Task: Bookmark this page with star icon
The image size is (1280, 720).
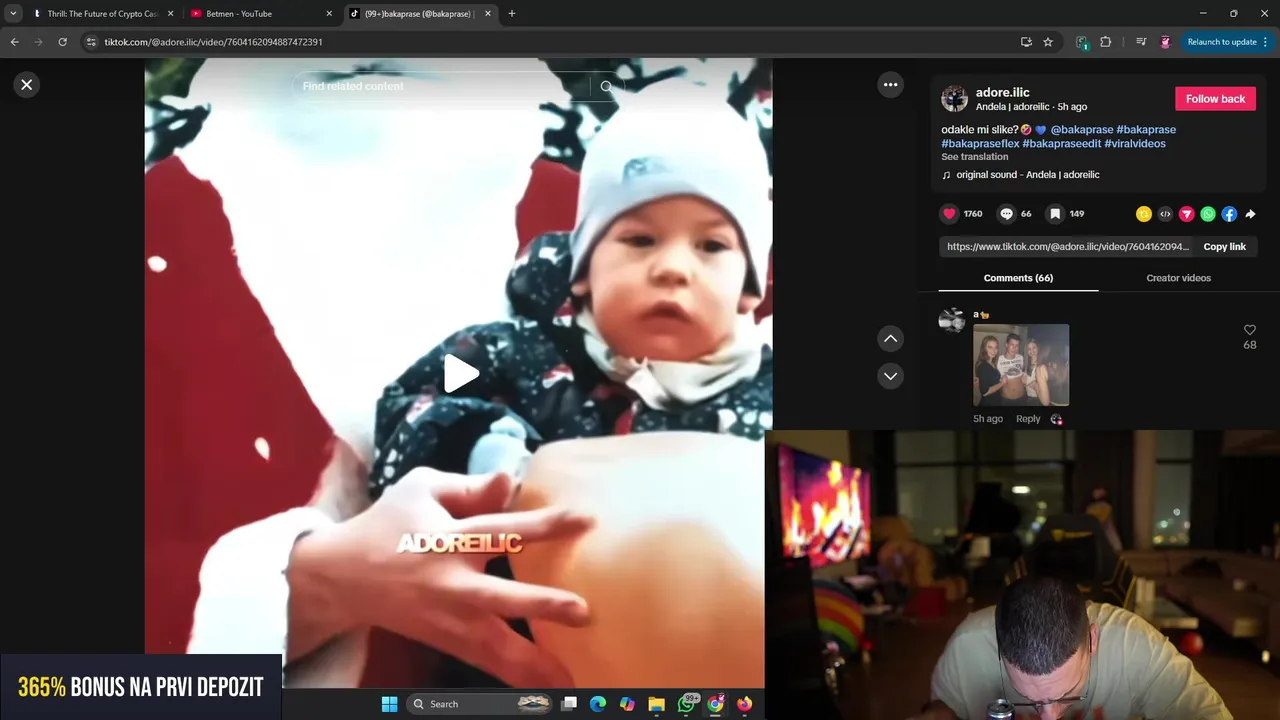Action: (x=1048, y=42)
